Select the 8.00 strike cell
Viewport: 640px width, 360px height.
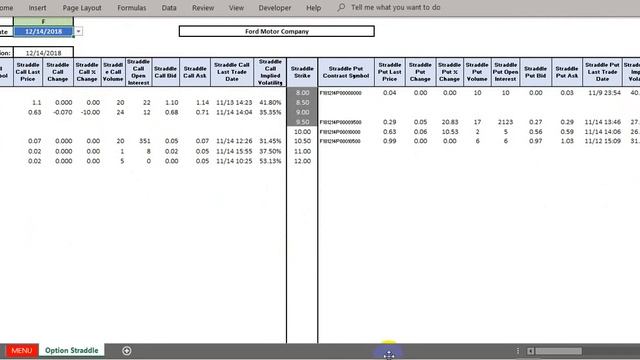point(302,93)
